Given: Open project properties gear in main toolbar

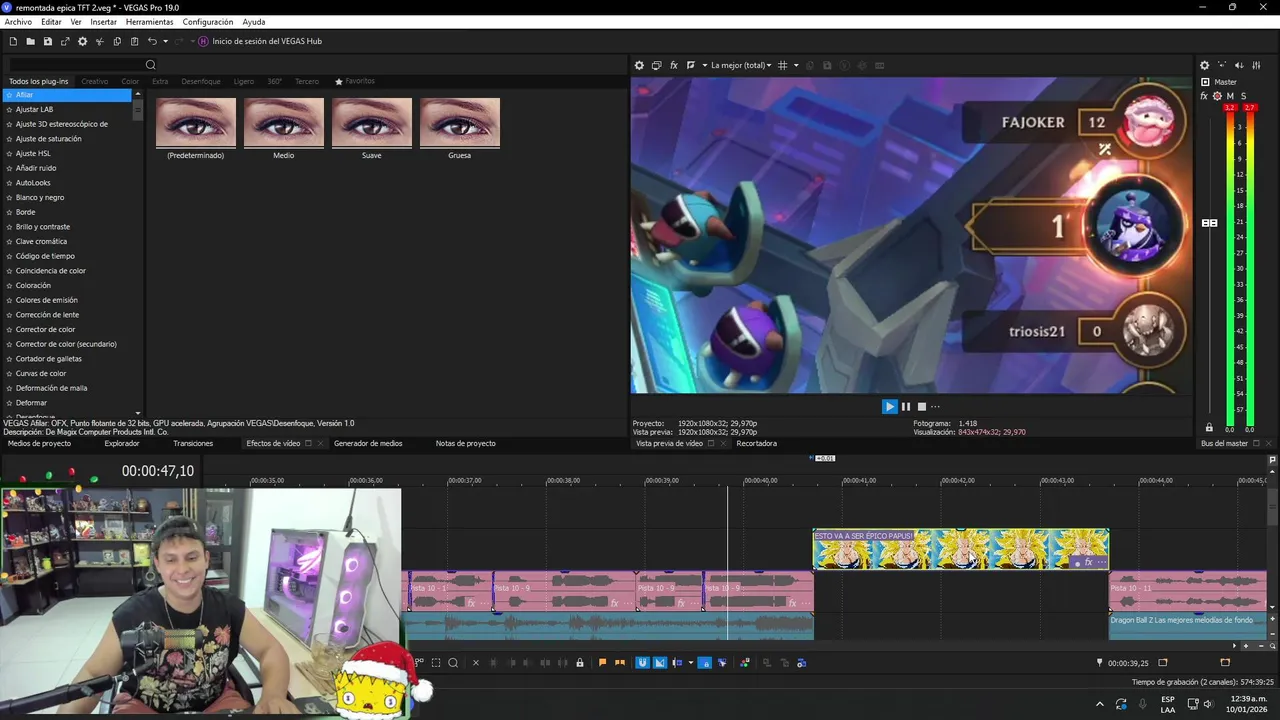Looking at the screenshot, I should tap(82, 41).
